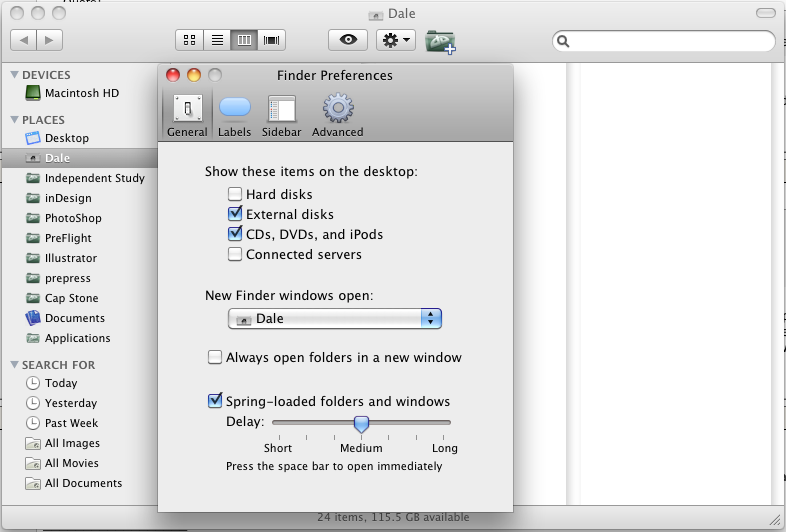Enable Connected servers checkbox

click(x=235, y=254)
